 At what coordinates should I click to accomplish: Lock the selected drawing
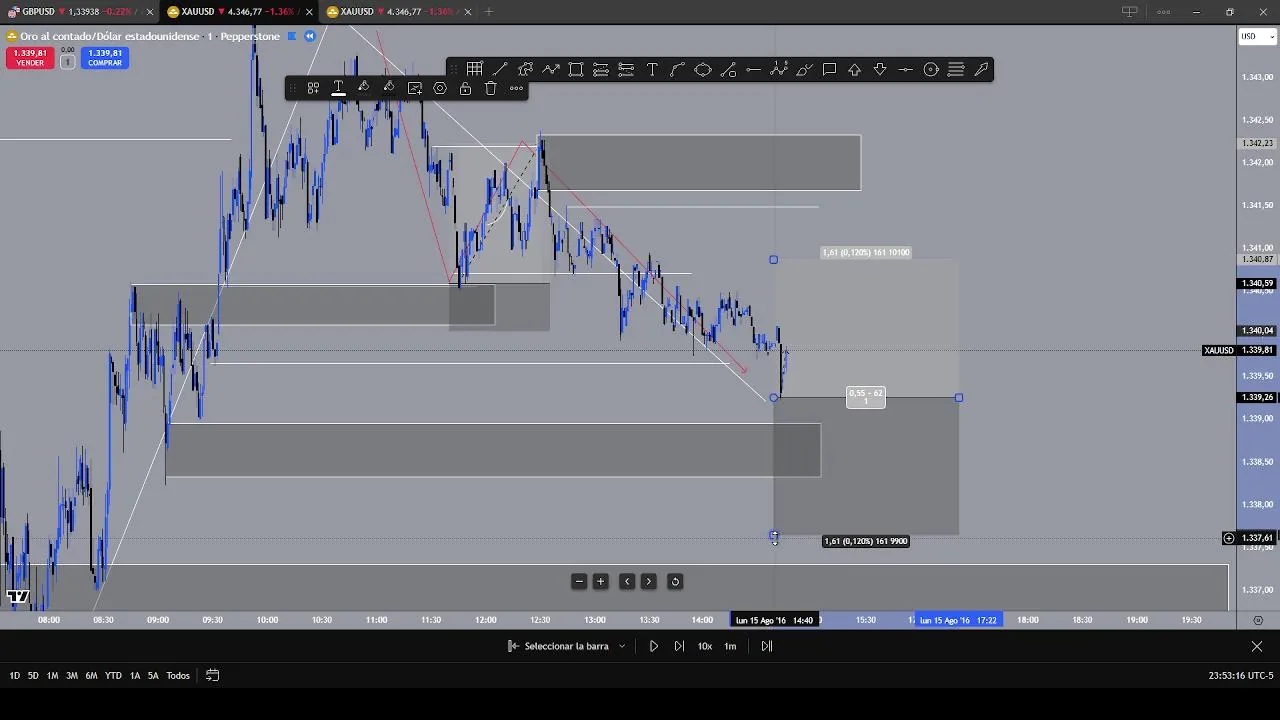coord(465,88)
